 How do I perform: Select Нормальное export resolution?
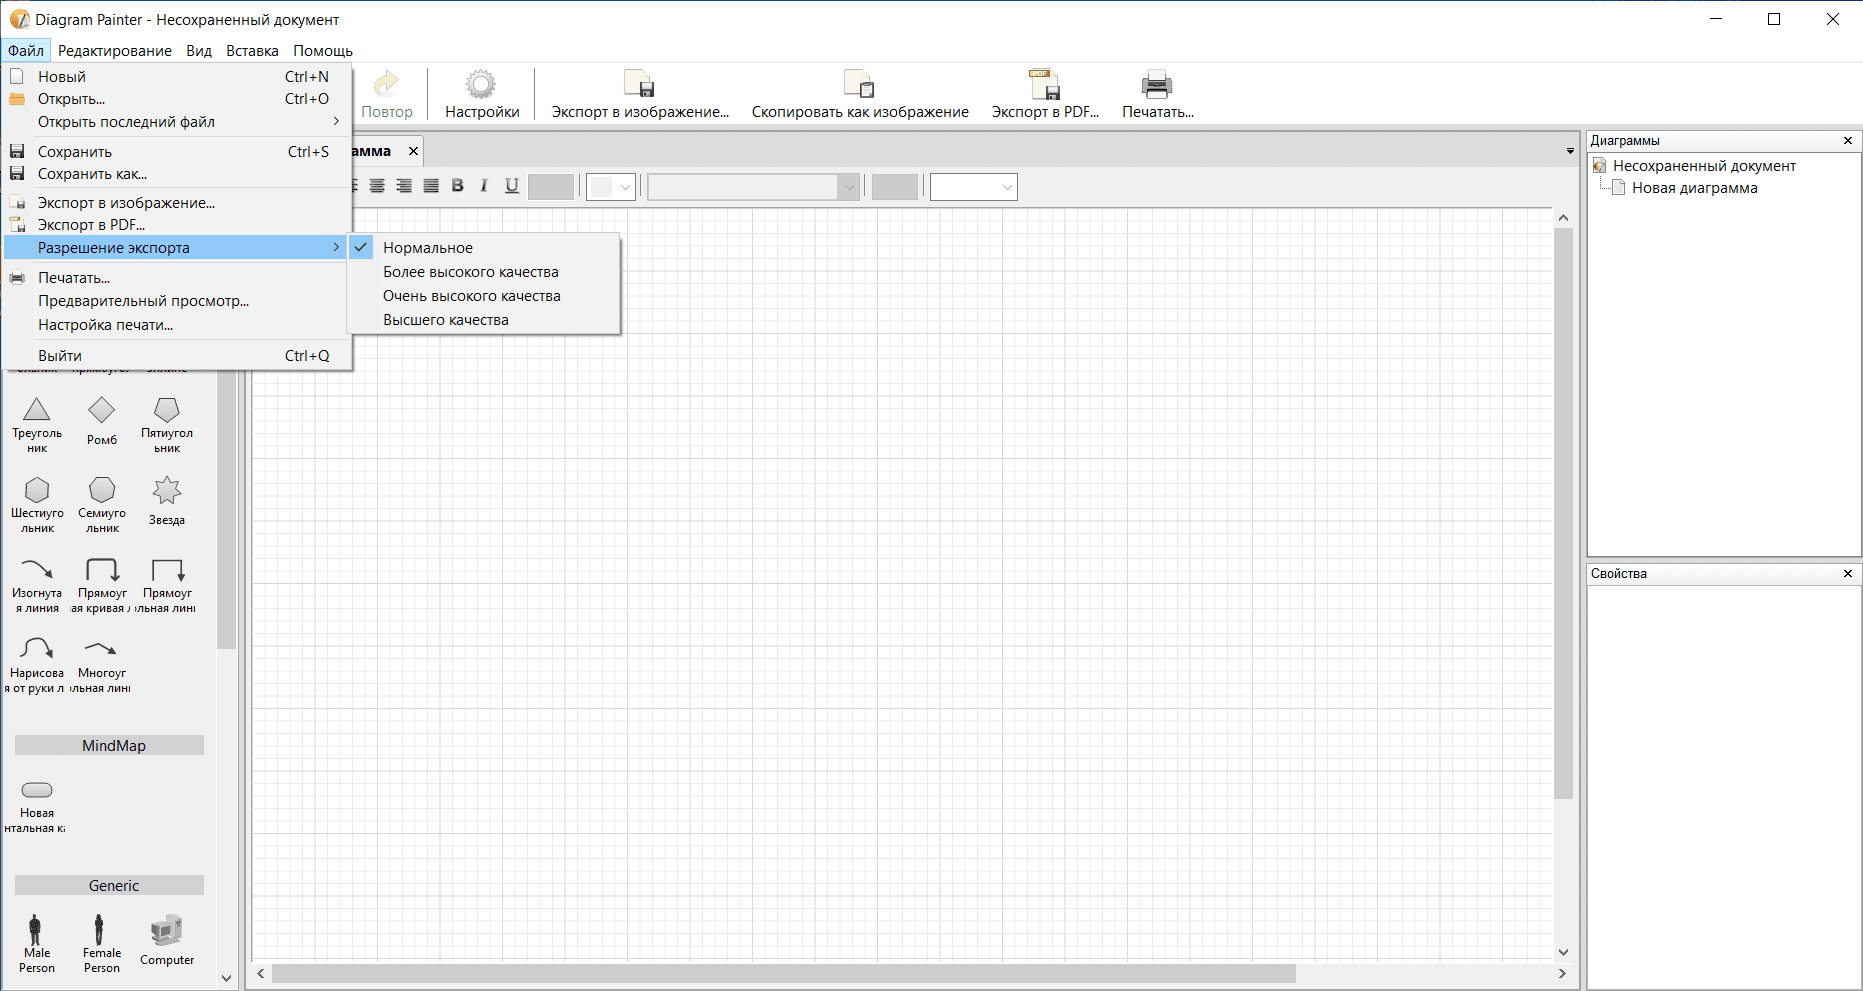point(484,248)
